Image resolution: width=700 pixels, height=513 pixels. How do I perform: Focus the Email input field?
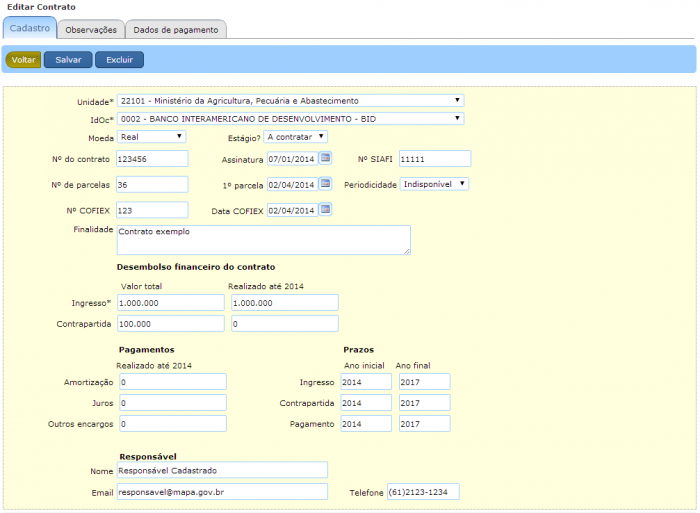pyautogui.click(x=222, y=492)
